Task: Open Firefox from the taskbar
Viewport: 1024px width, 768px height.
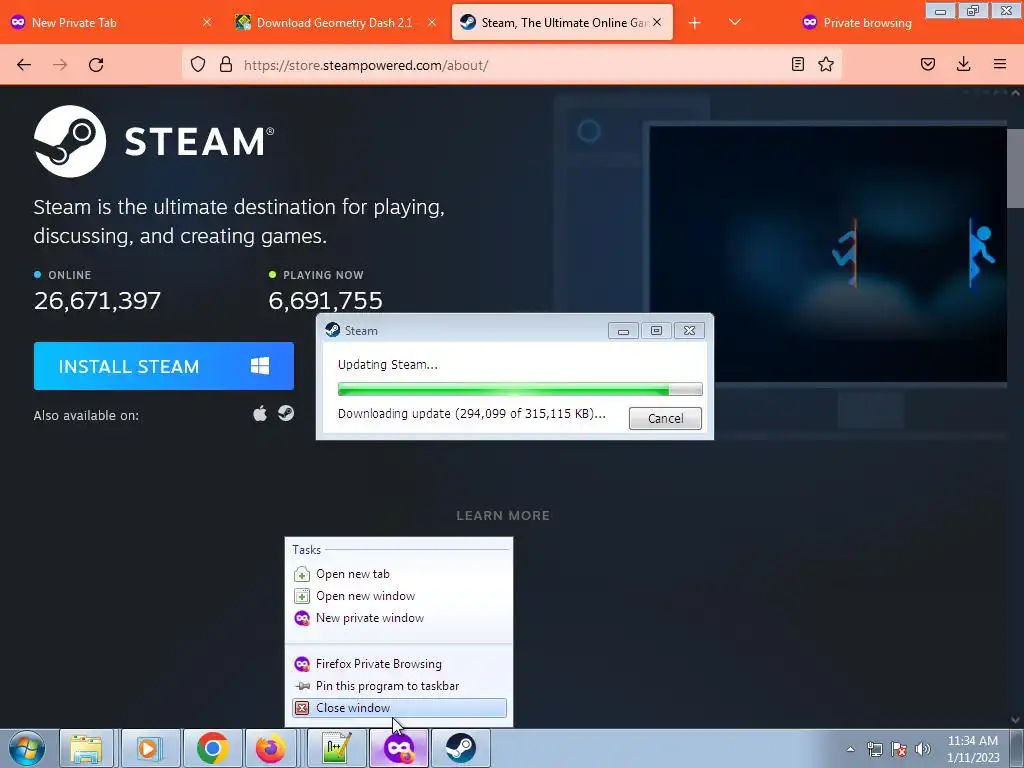Action: [270, 748]
